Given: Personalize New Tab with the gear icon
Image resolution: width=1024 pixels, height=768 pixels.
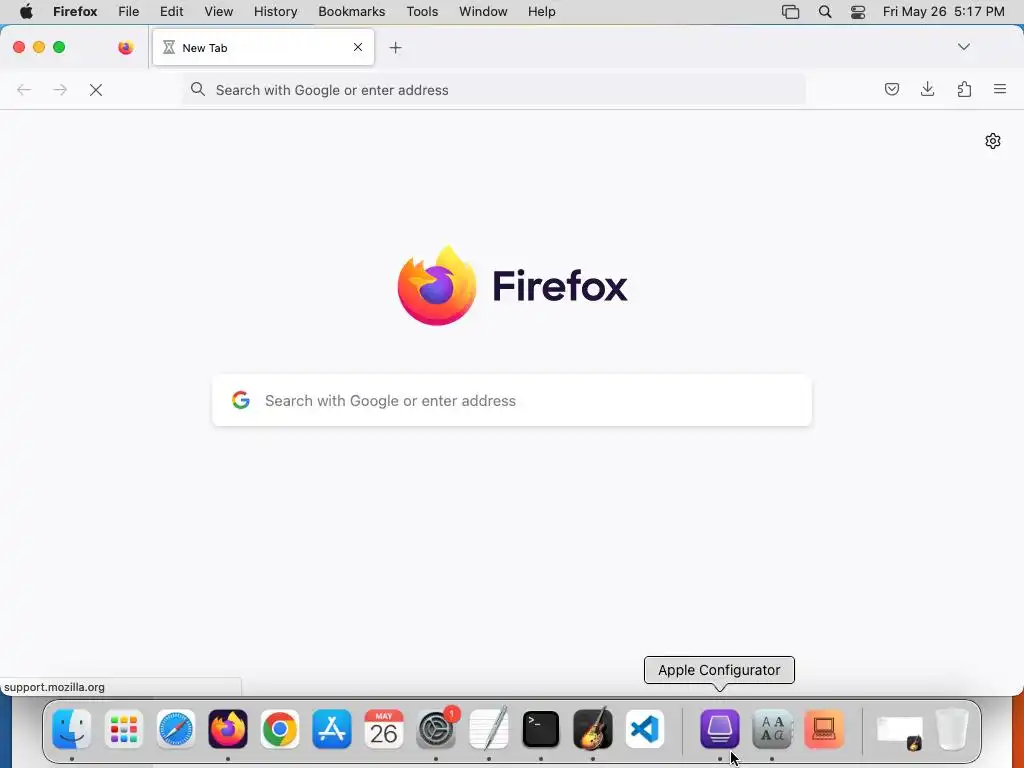Looking at the screenshot, I should tap(993, 141).
